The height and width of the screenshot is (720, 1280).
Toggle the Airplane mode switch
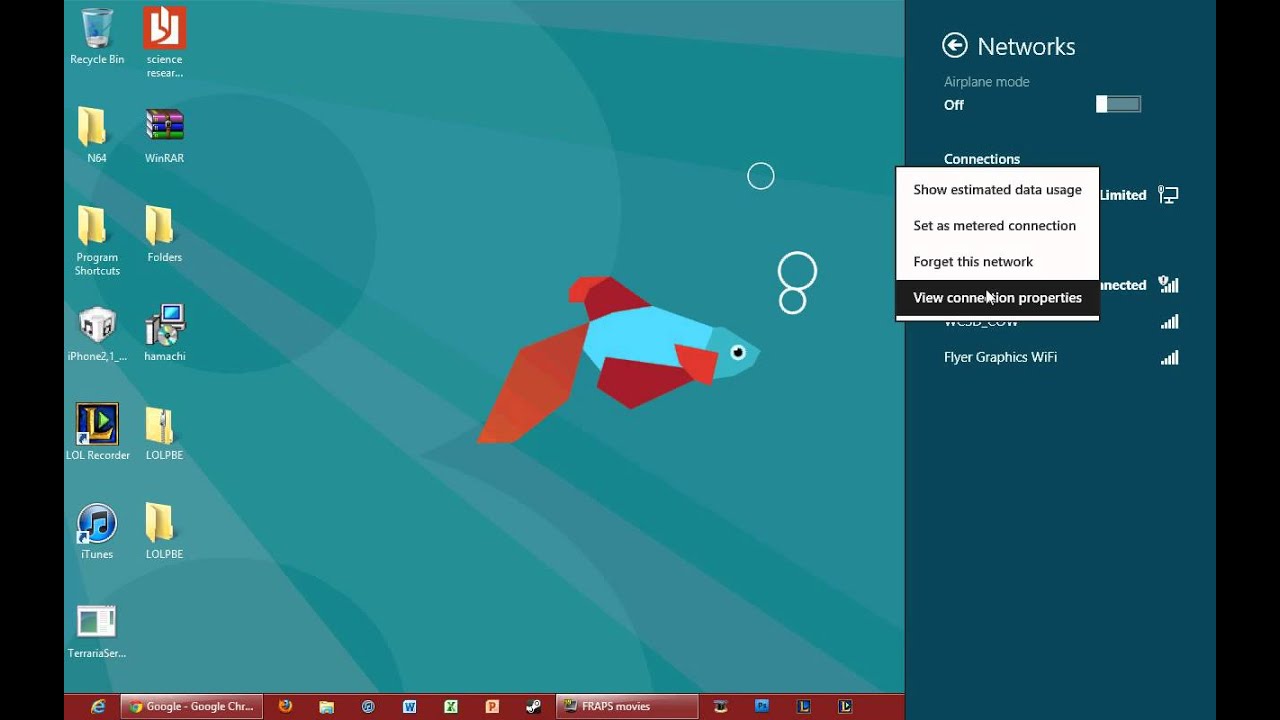click(x=1118, y=104)
